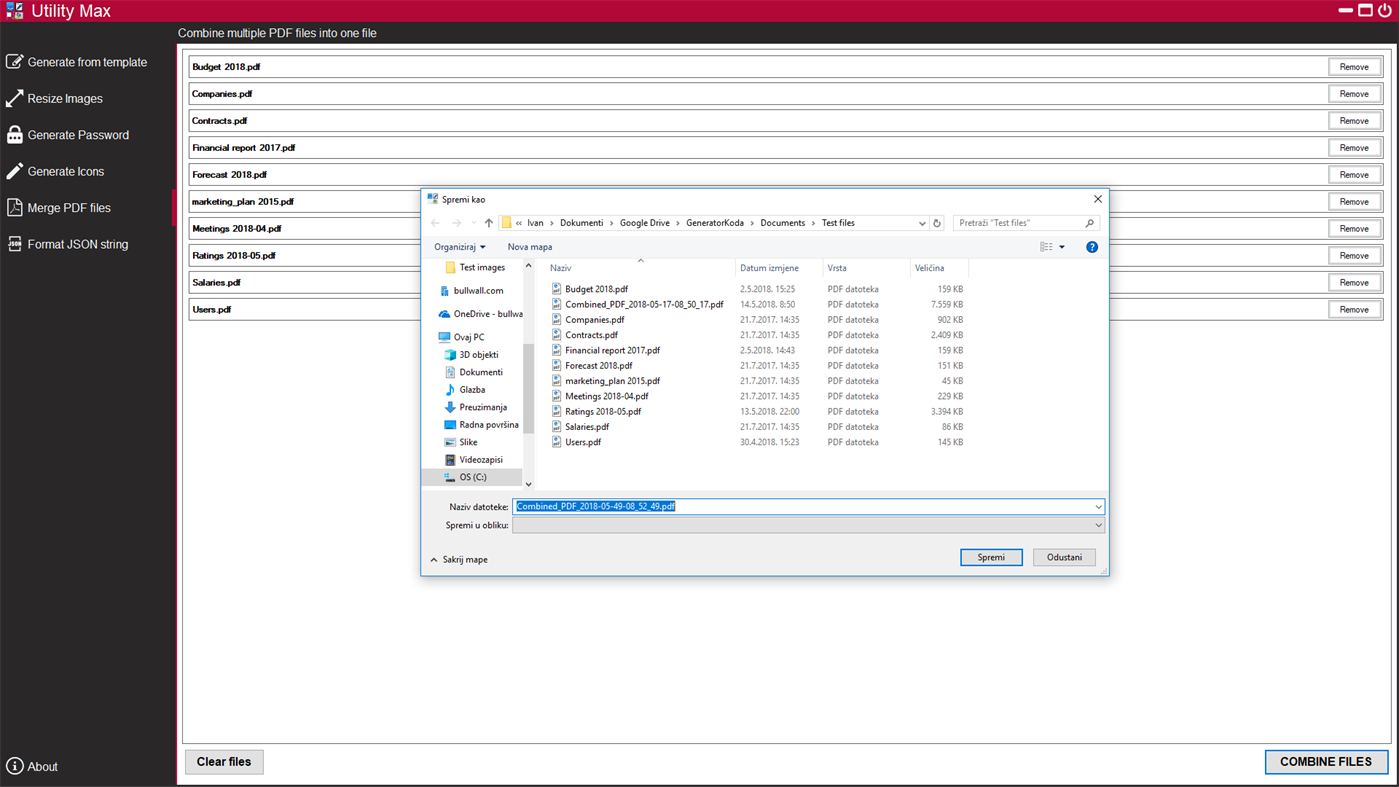This screenshot has width=1399, height=787.
Task: Click the Utility Max app logo
Action: point(14,10)
